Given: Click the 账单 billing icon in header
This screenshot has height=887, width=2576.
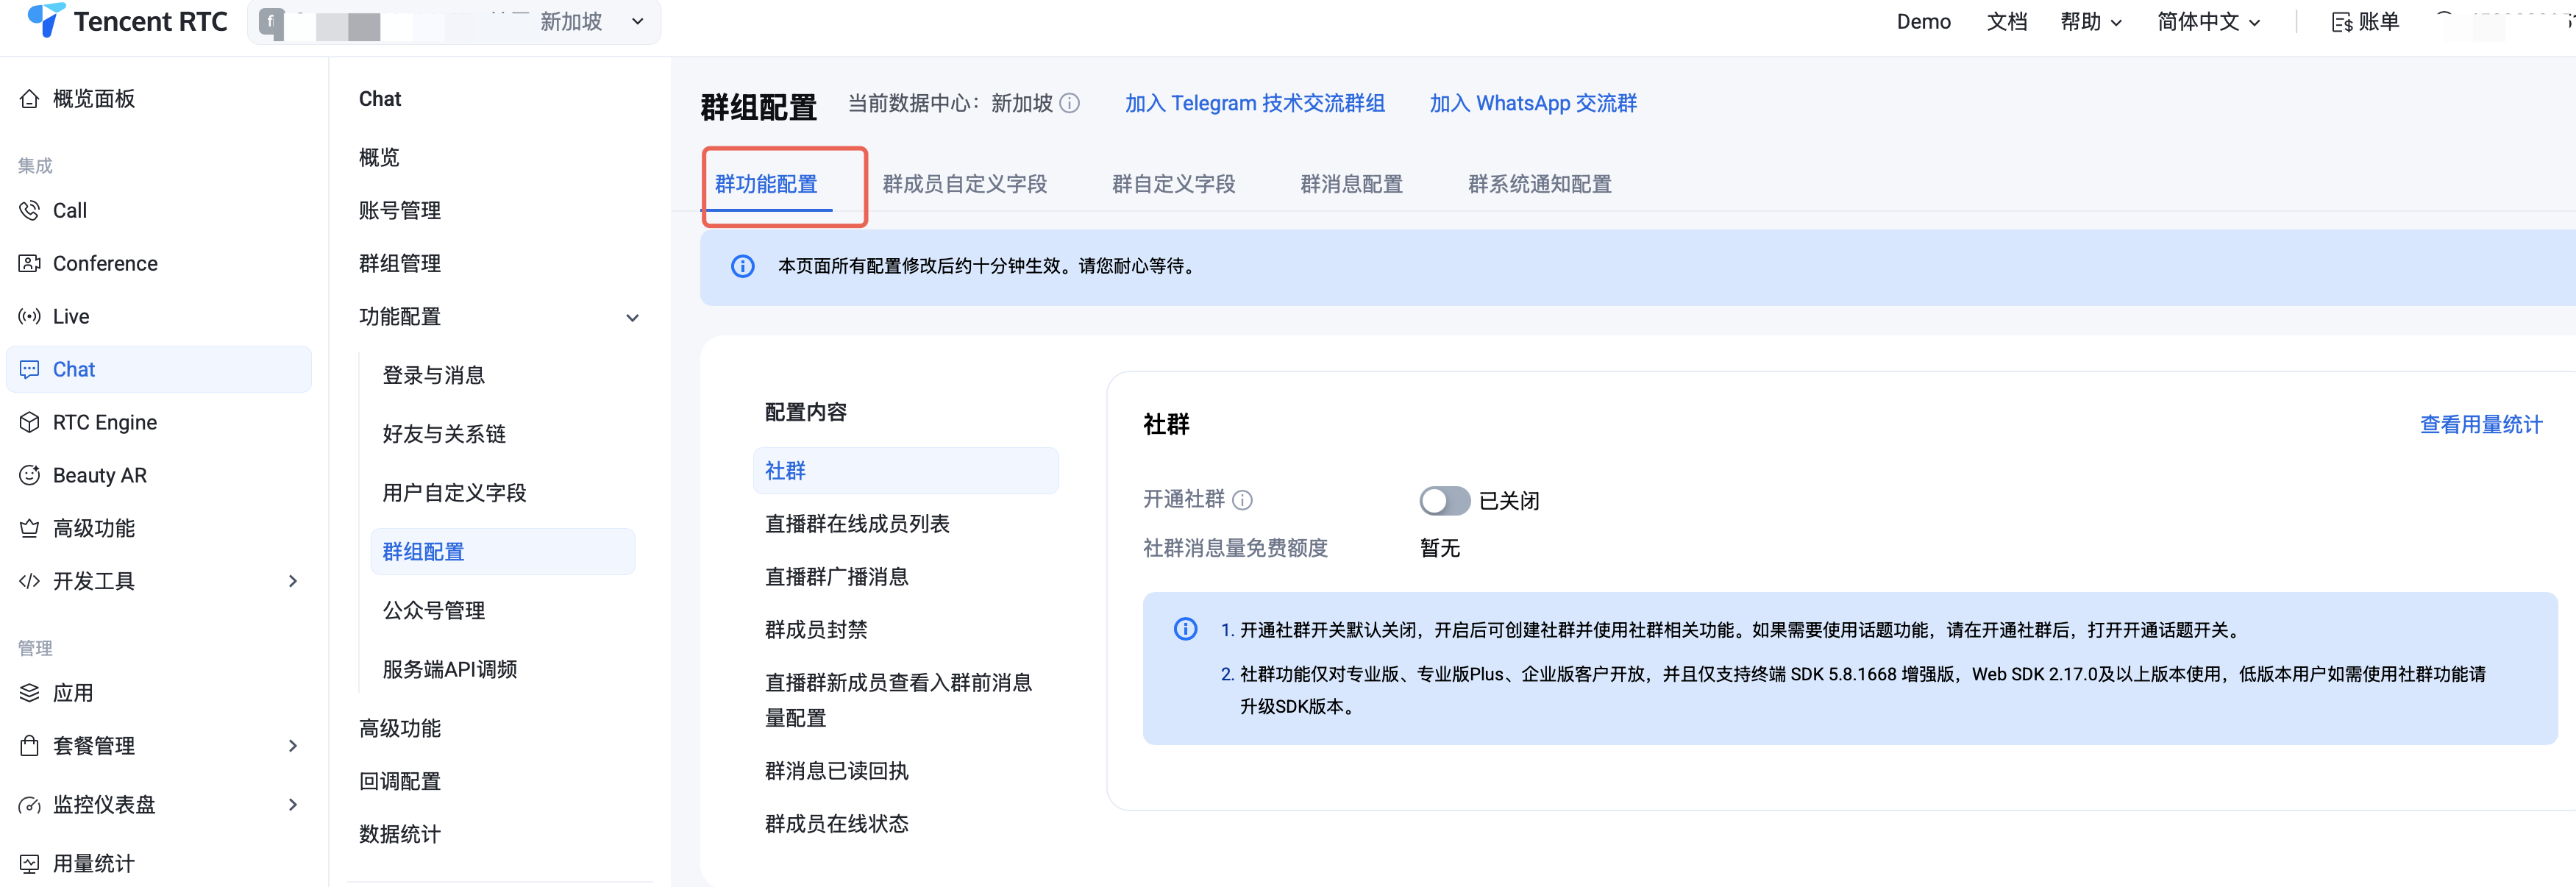Looking at the screenshot, I should (2342, 22).
